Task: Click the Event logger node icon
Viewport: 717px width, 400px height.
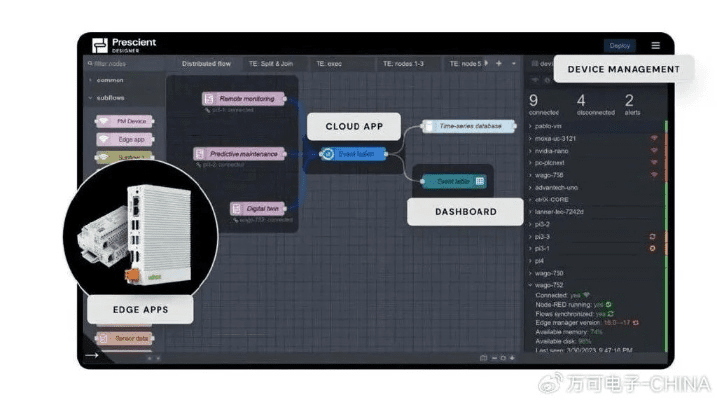Action: (327, 154)
